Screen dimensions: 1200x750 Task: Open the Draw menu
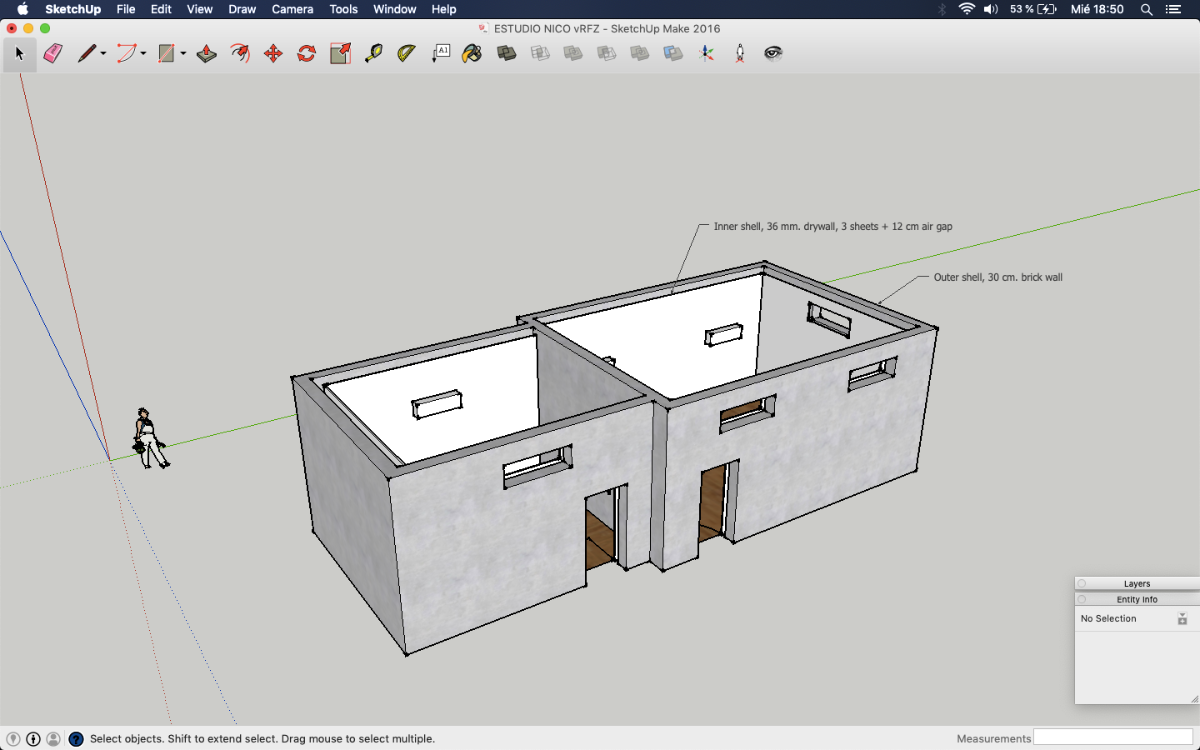[242, 9]
